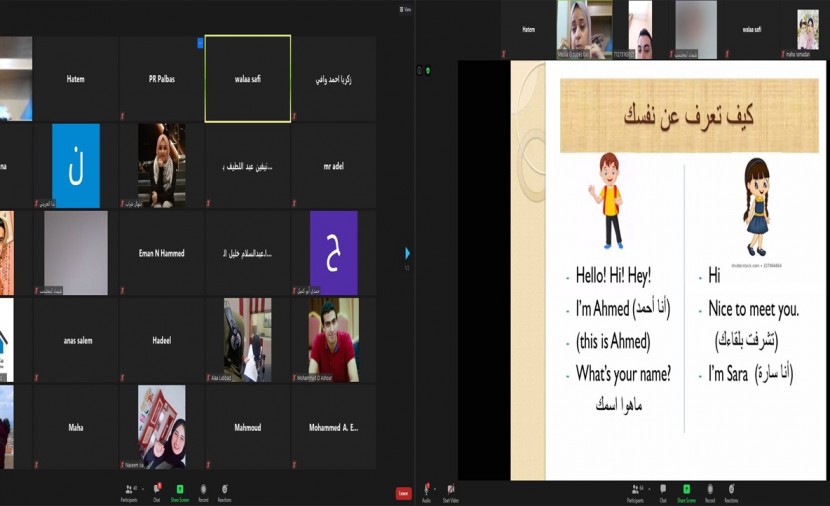Open Chat with unread badge in gallery window
Image resolution: width=830 pixels, height=506 pixels.
click(157, 490)
